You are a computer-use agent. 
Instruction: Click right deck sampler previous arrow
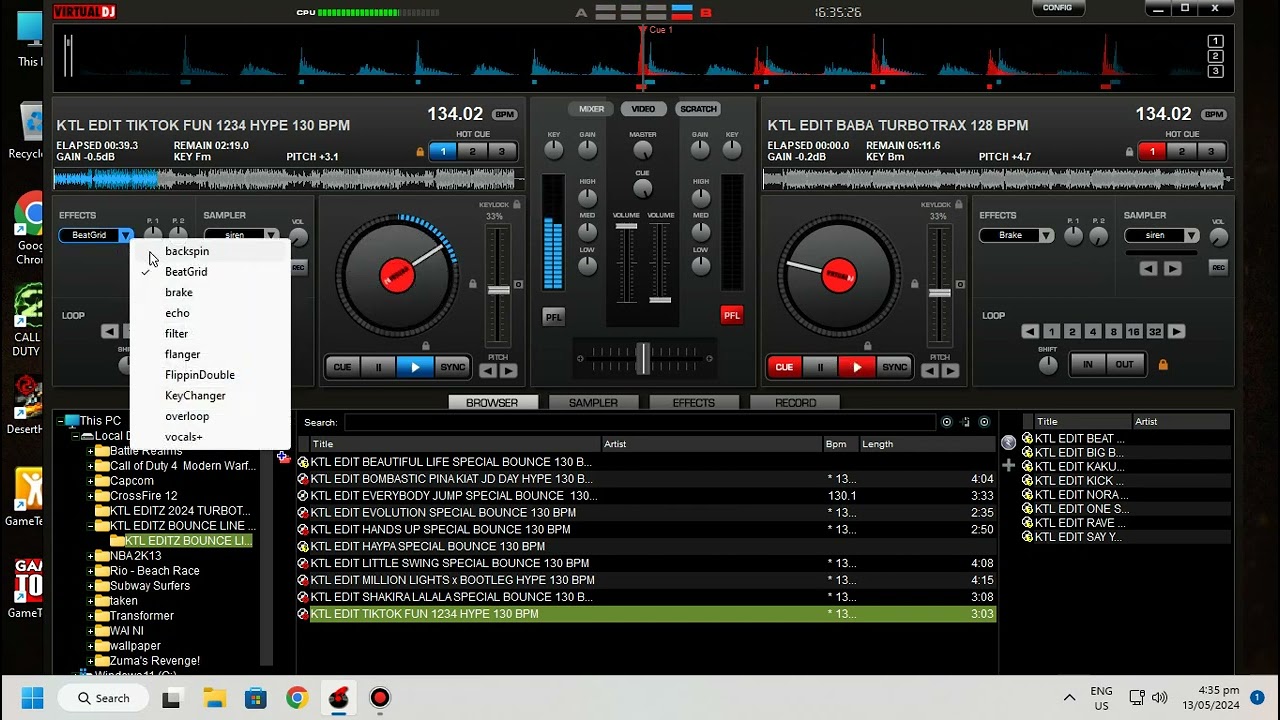1148,268
